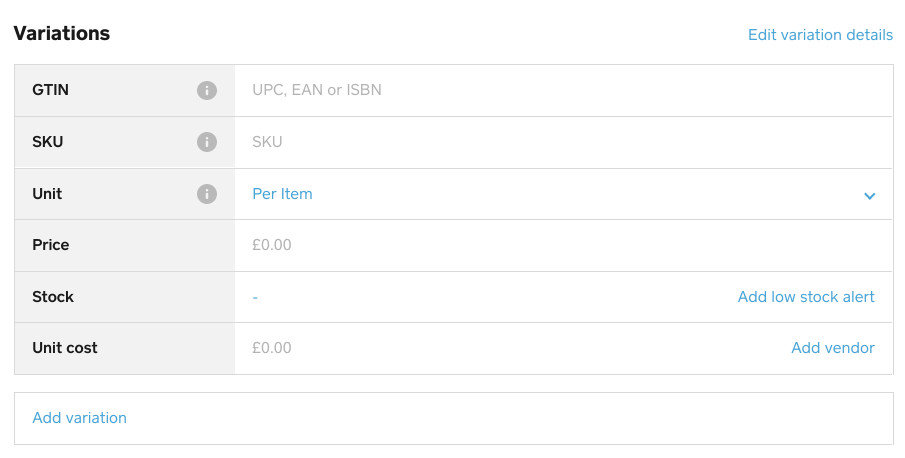Click the Add vendor link

(x=833, y=348)
